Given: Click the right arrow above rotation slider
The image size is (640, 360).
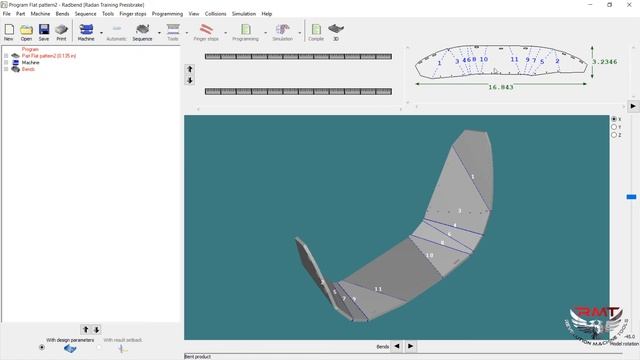Looking at the screenshot, I should [x=633, y=106].
